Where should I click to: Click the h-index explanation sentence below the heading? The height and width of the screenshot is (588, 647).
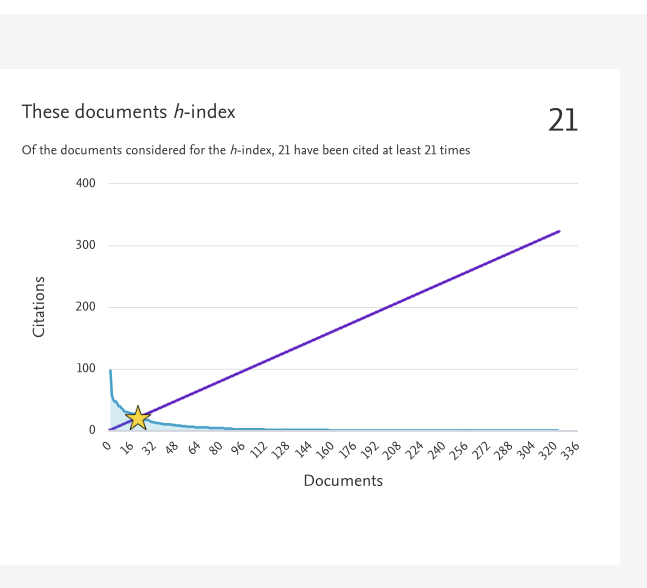click(x=246, y=150)
